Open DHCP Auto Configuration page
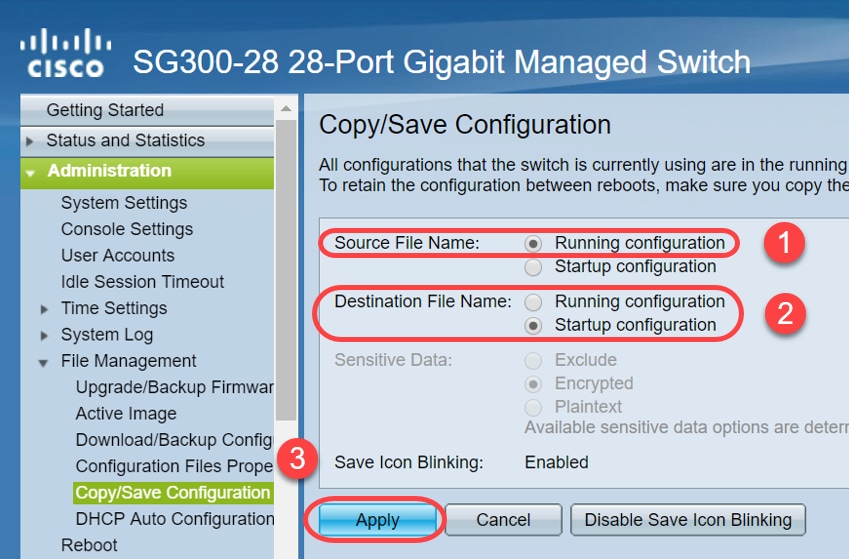The height and width of the screenshot is (559, 849). click(174, 519)
